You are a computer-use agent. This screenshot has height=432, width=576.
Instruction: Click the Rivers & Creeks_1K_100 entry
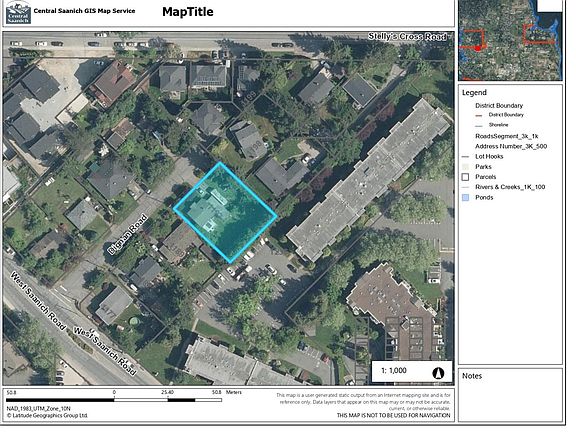510,187
